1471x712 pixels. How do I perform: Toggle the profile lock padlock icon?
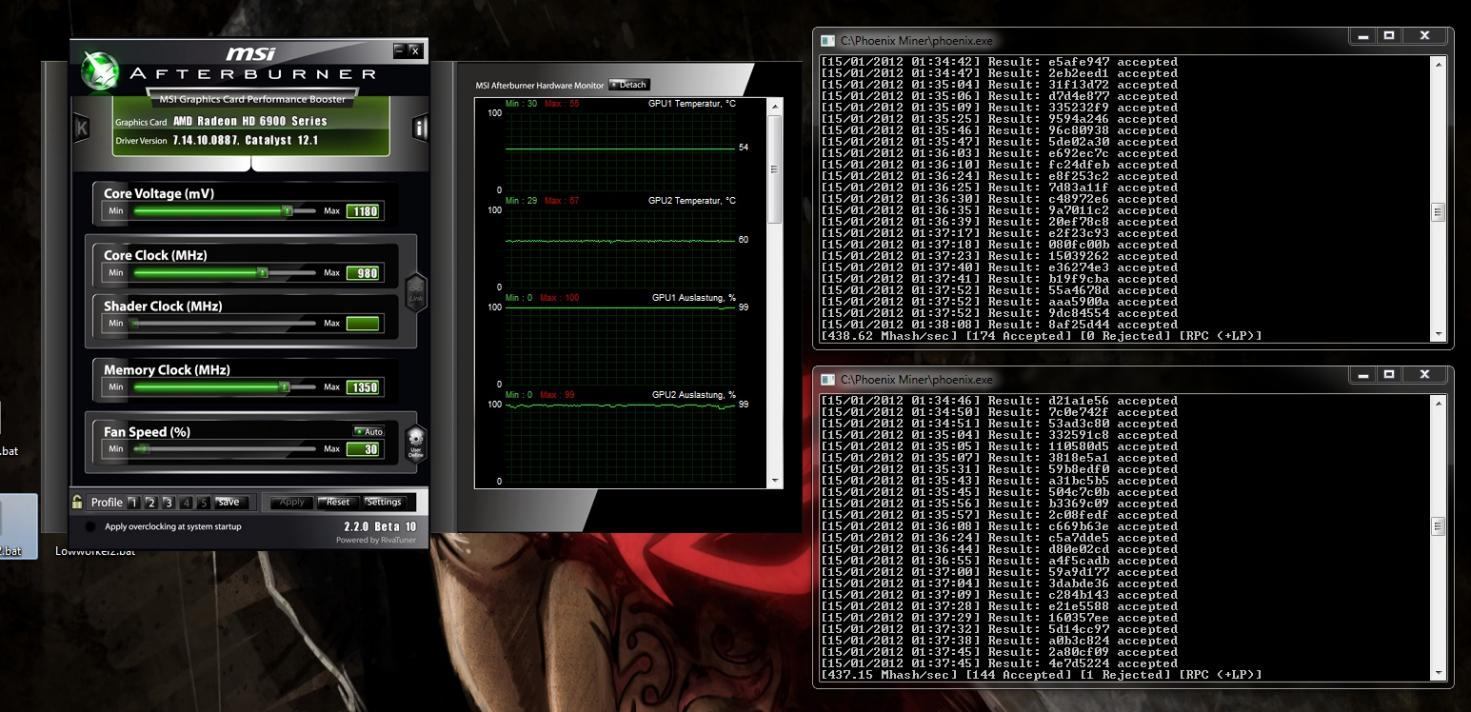77,502
